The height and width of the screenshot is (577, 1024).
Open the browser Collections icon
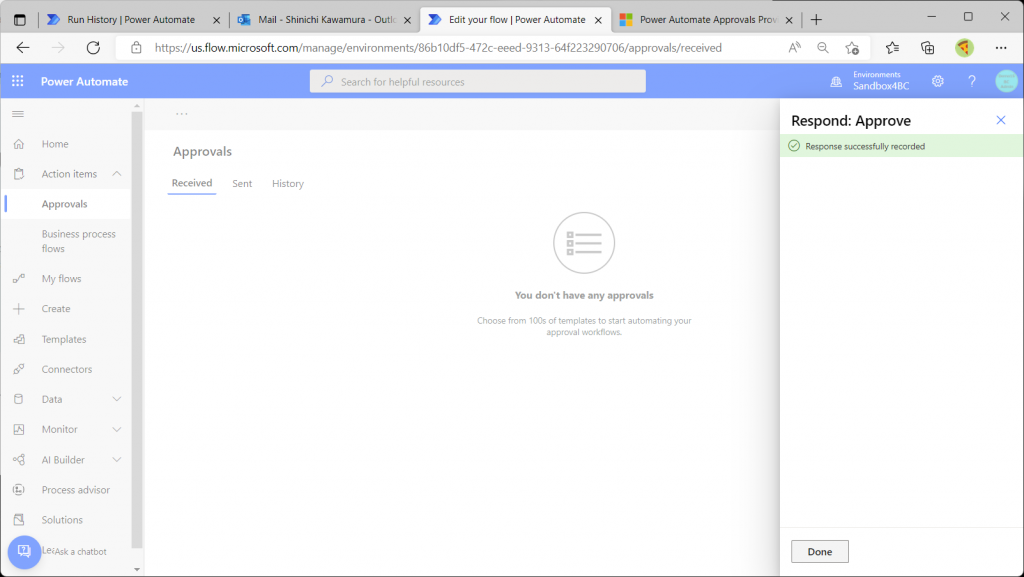tap(927, 48)
